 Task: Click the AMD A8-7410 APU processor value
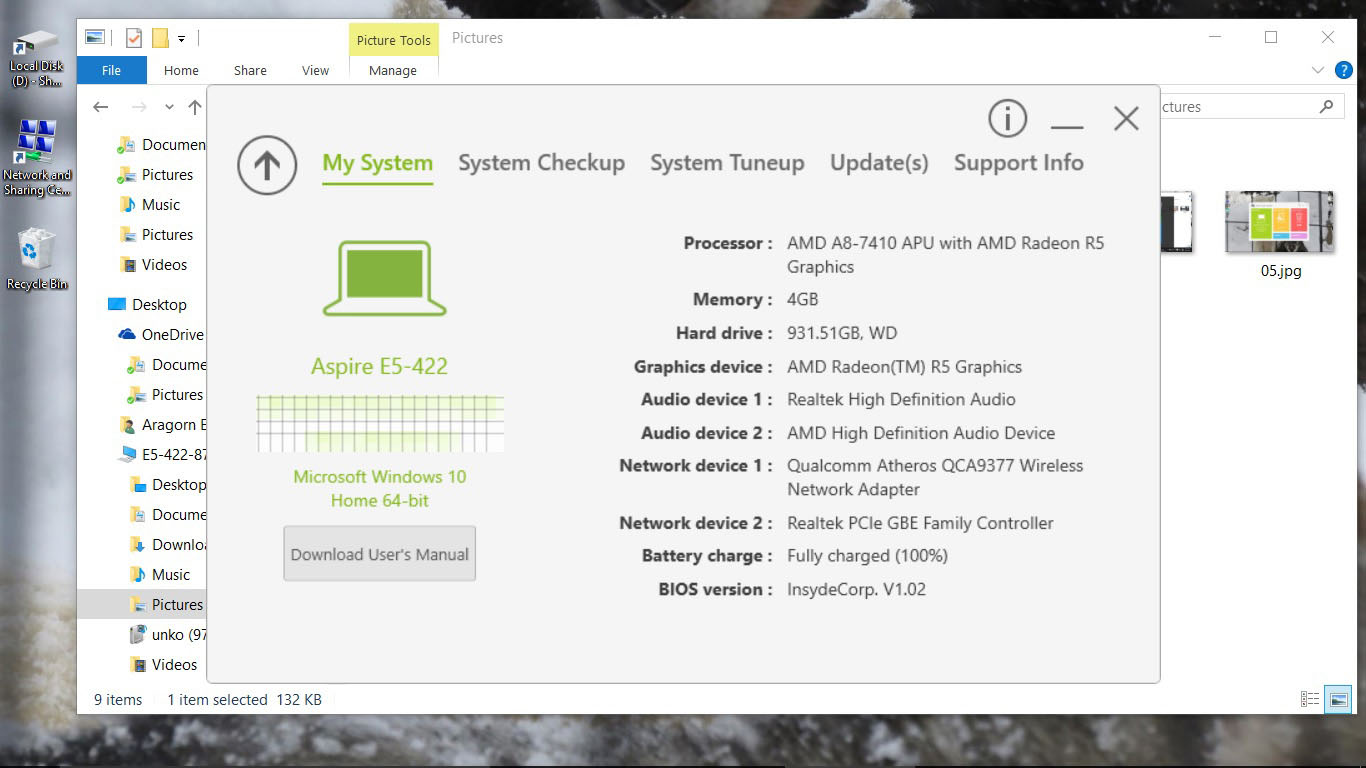point(945,254)
